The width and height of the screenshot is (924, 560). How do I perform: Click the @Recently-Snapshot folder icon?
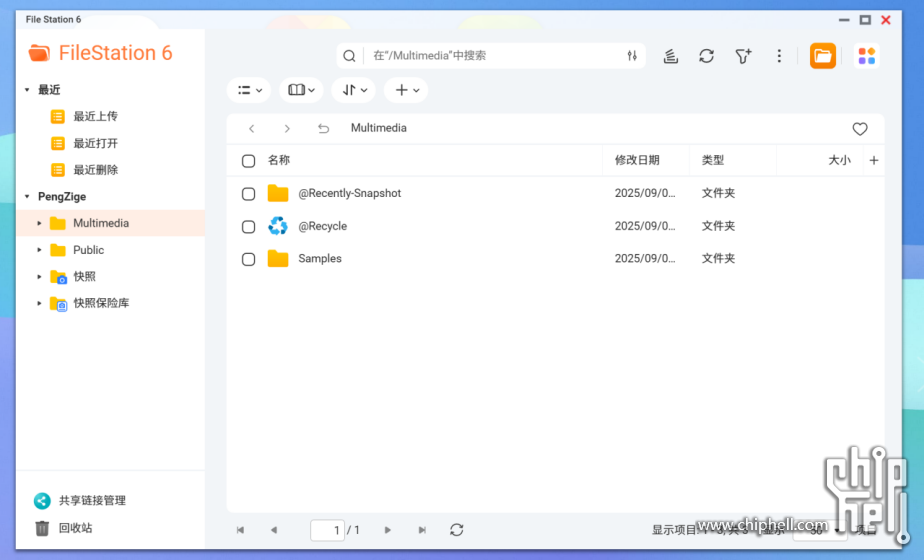click(278, 193)
